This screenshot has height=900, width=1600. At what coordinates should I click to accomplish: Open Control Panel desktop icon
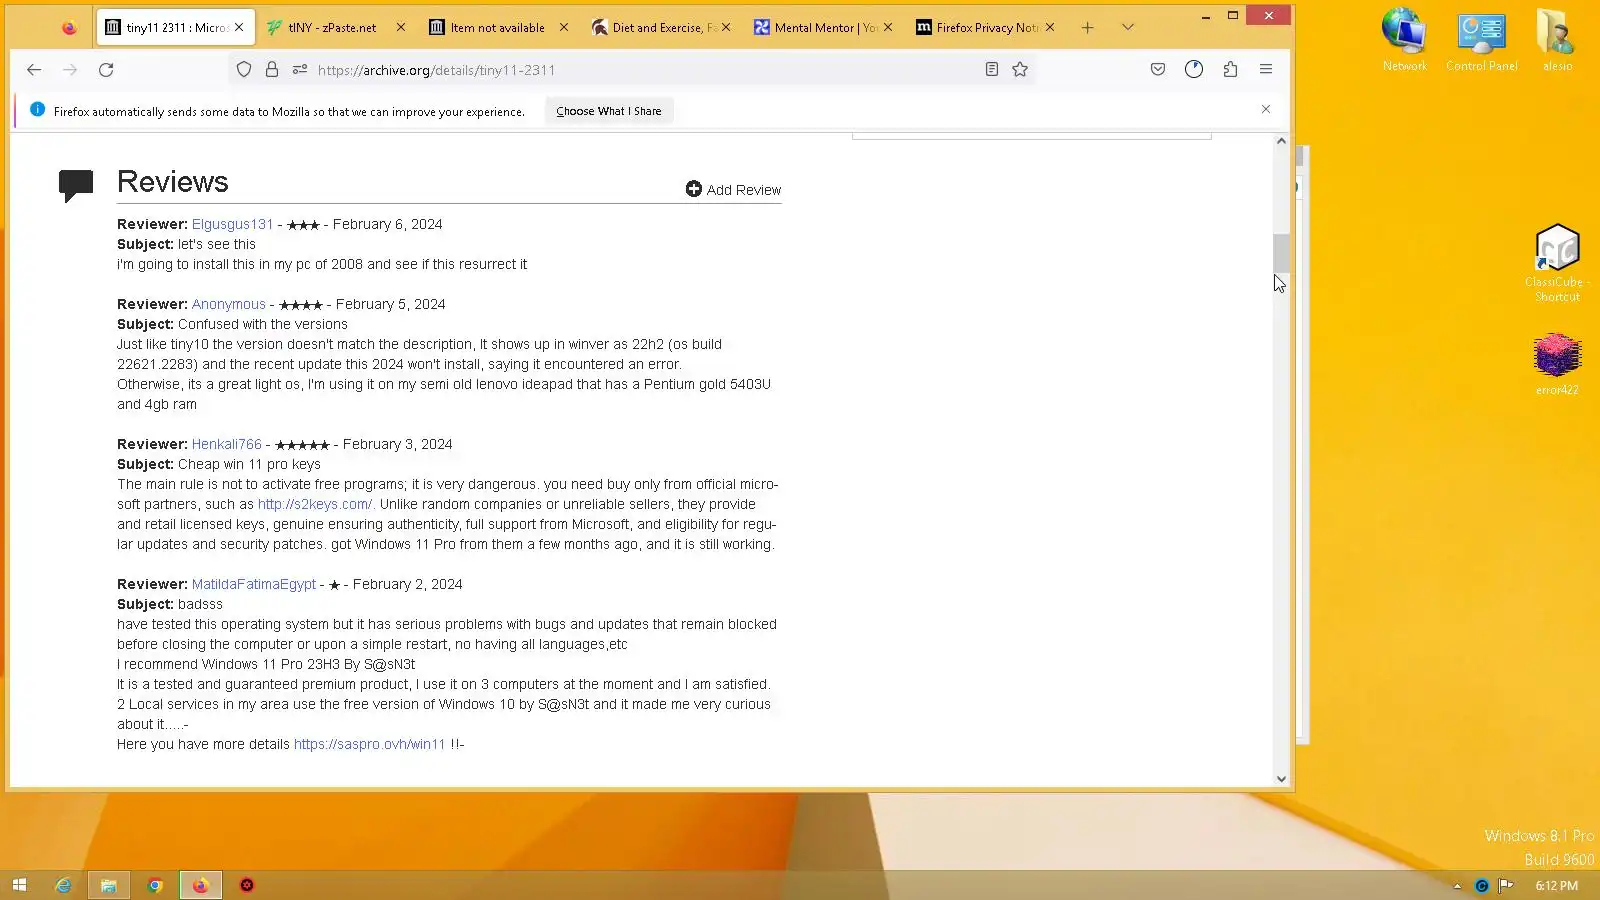tap(1481, 40)
